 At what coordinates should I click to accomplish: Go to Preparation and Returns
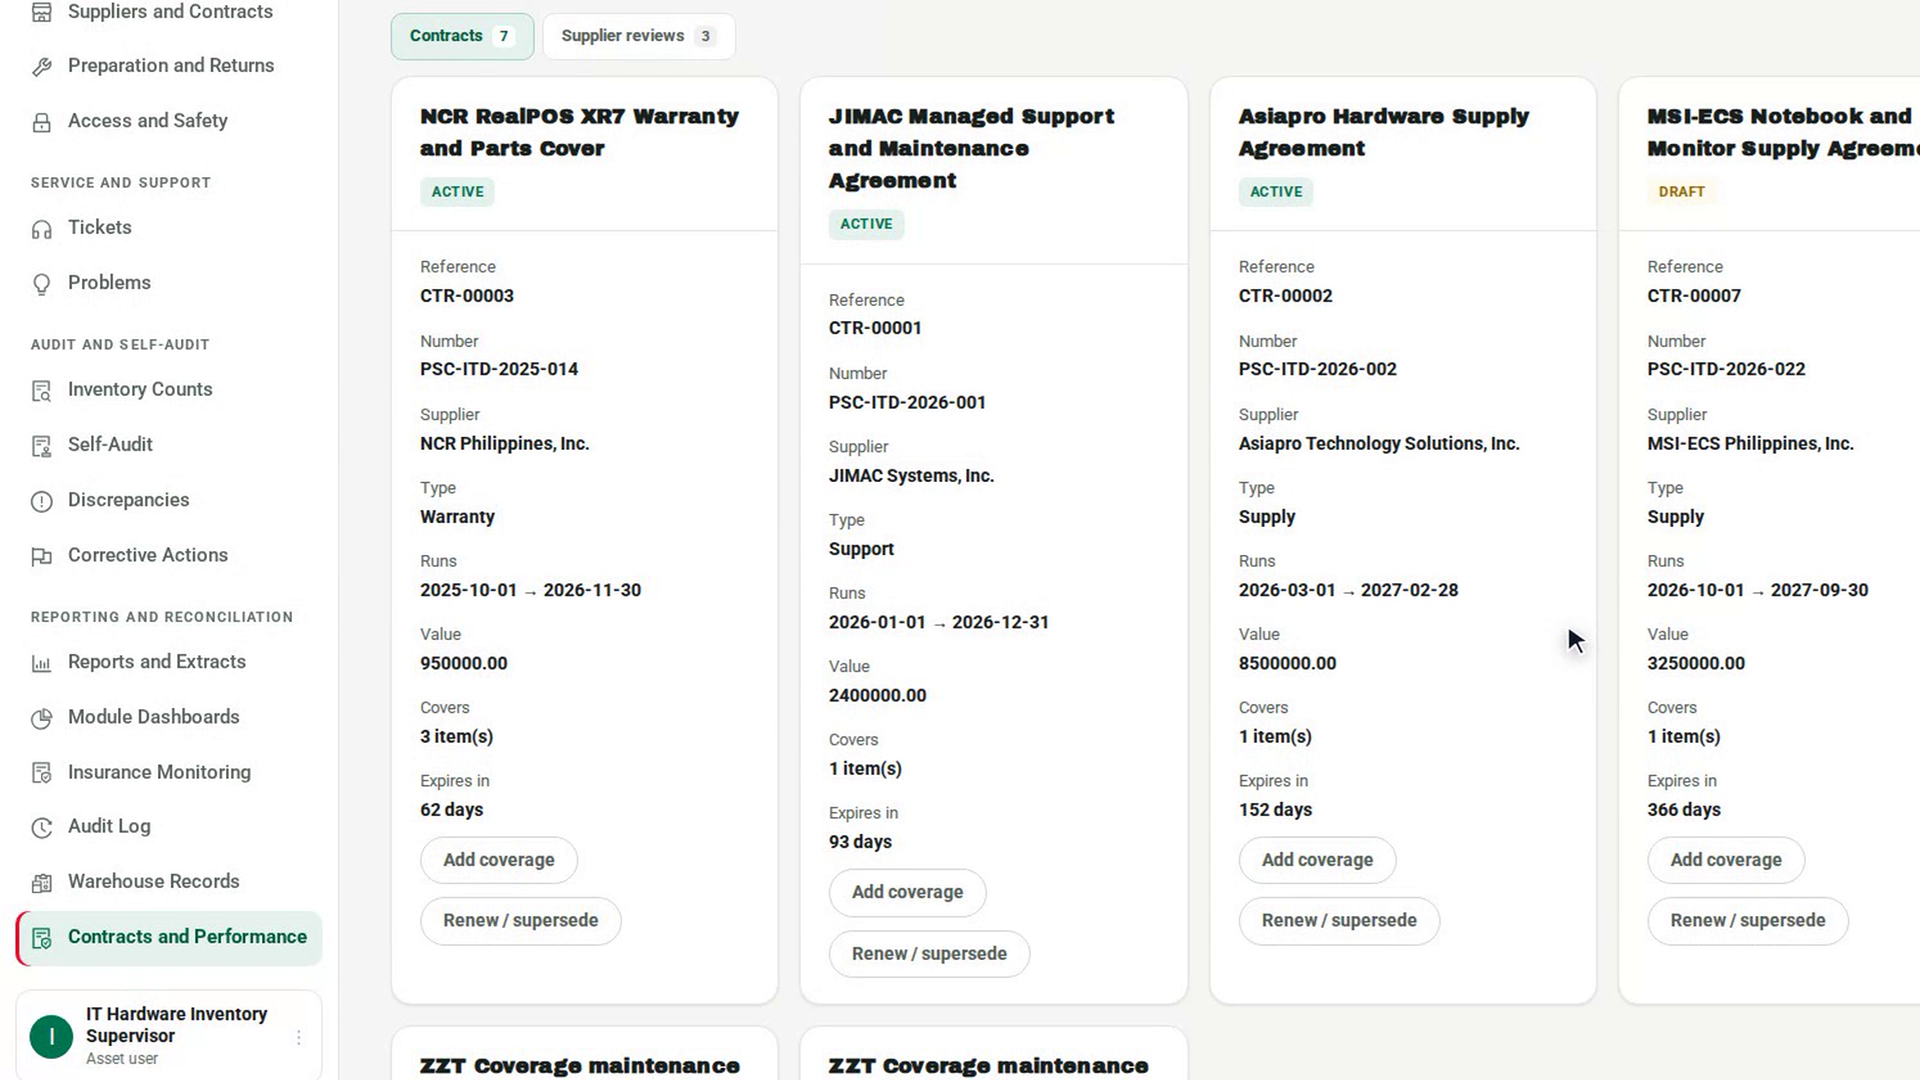pos(170,66)
